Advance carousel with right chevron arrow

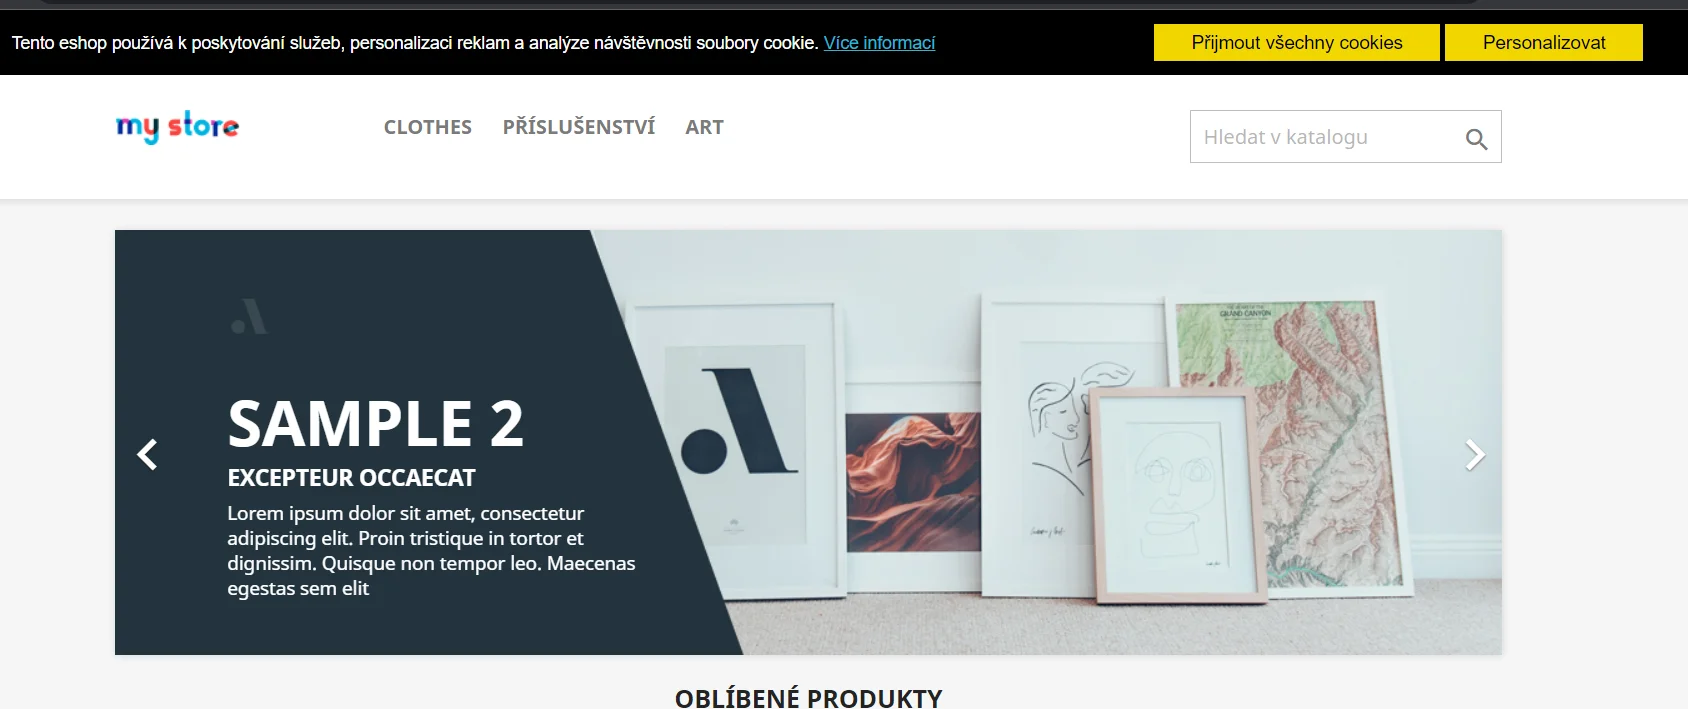1475,454
